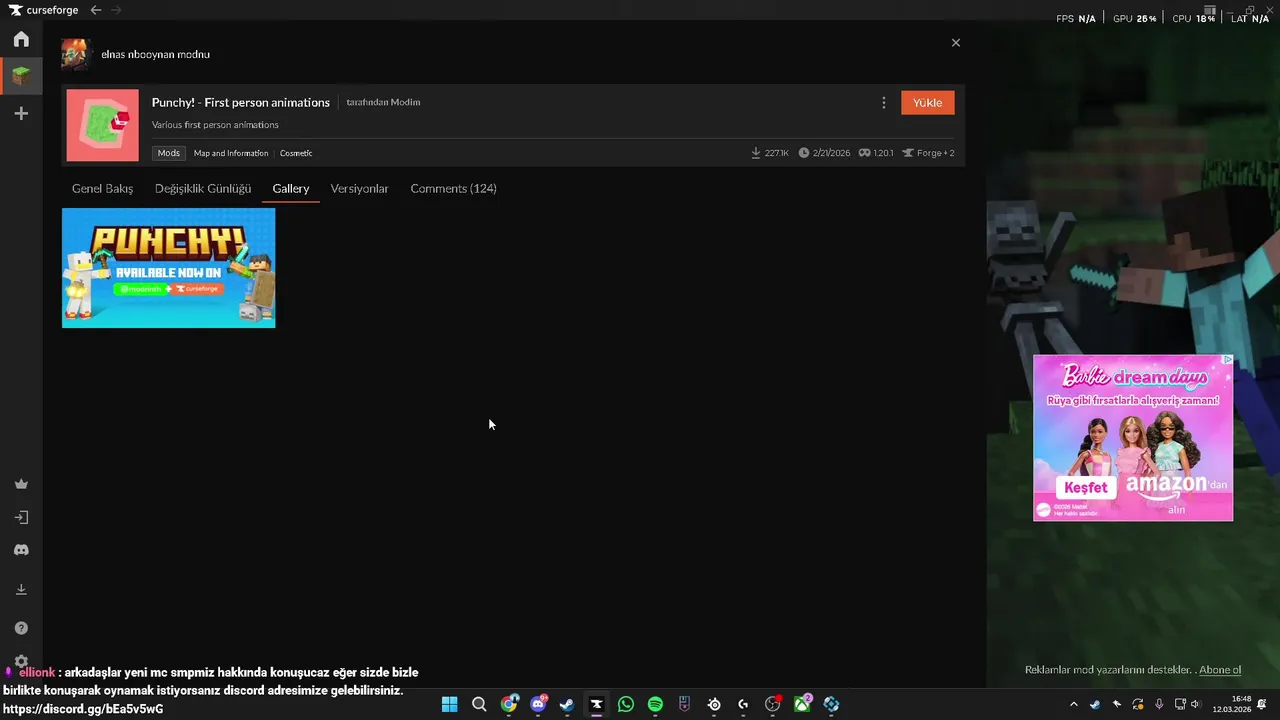Click Keşfet on the Barbie ad
1280x720 pixels.
tap(1085, 488)
